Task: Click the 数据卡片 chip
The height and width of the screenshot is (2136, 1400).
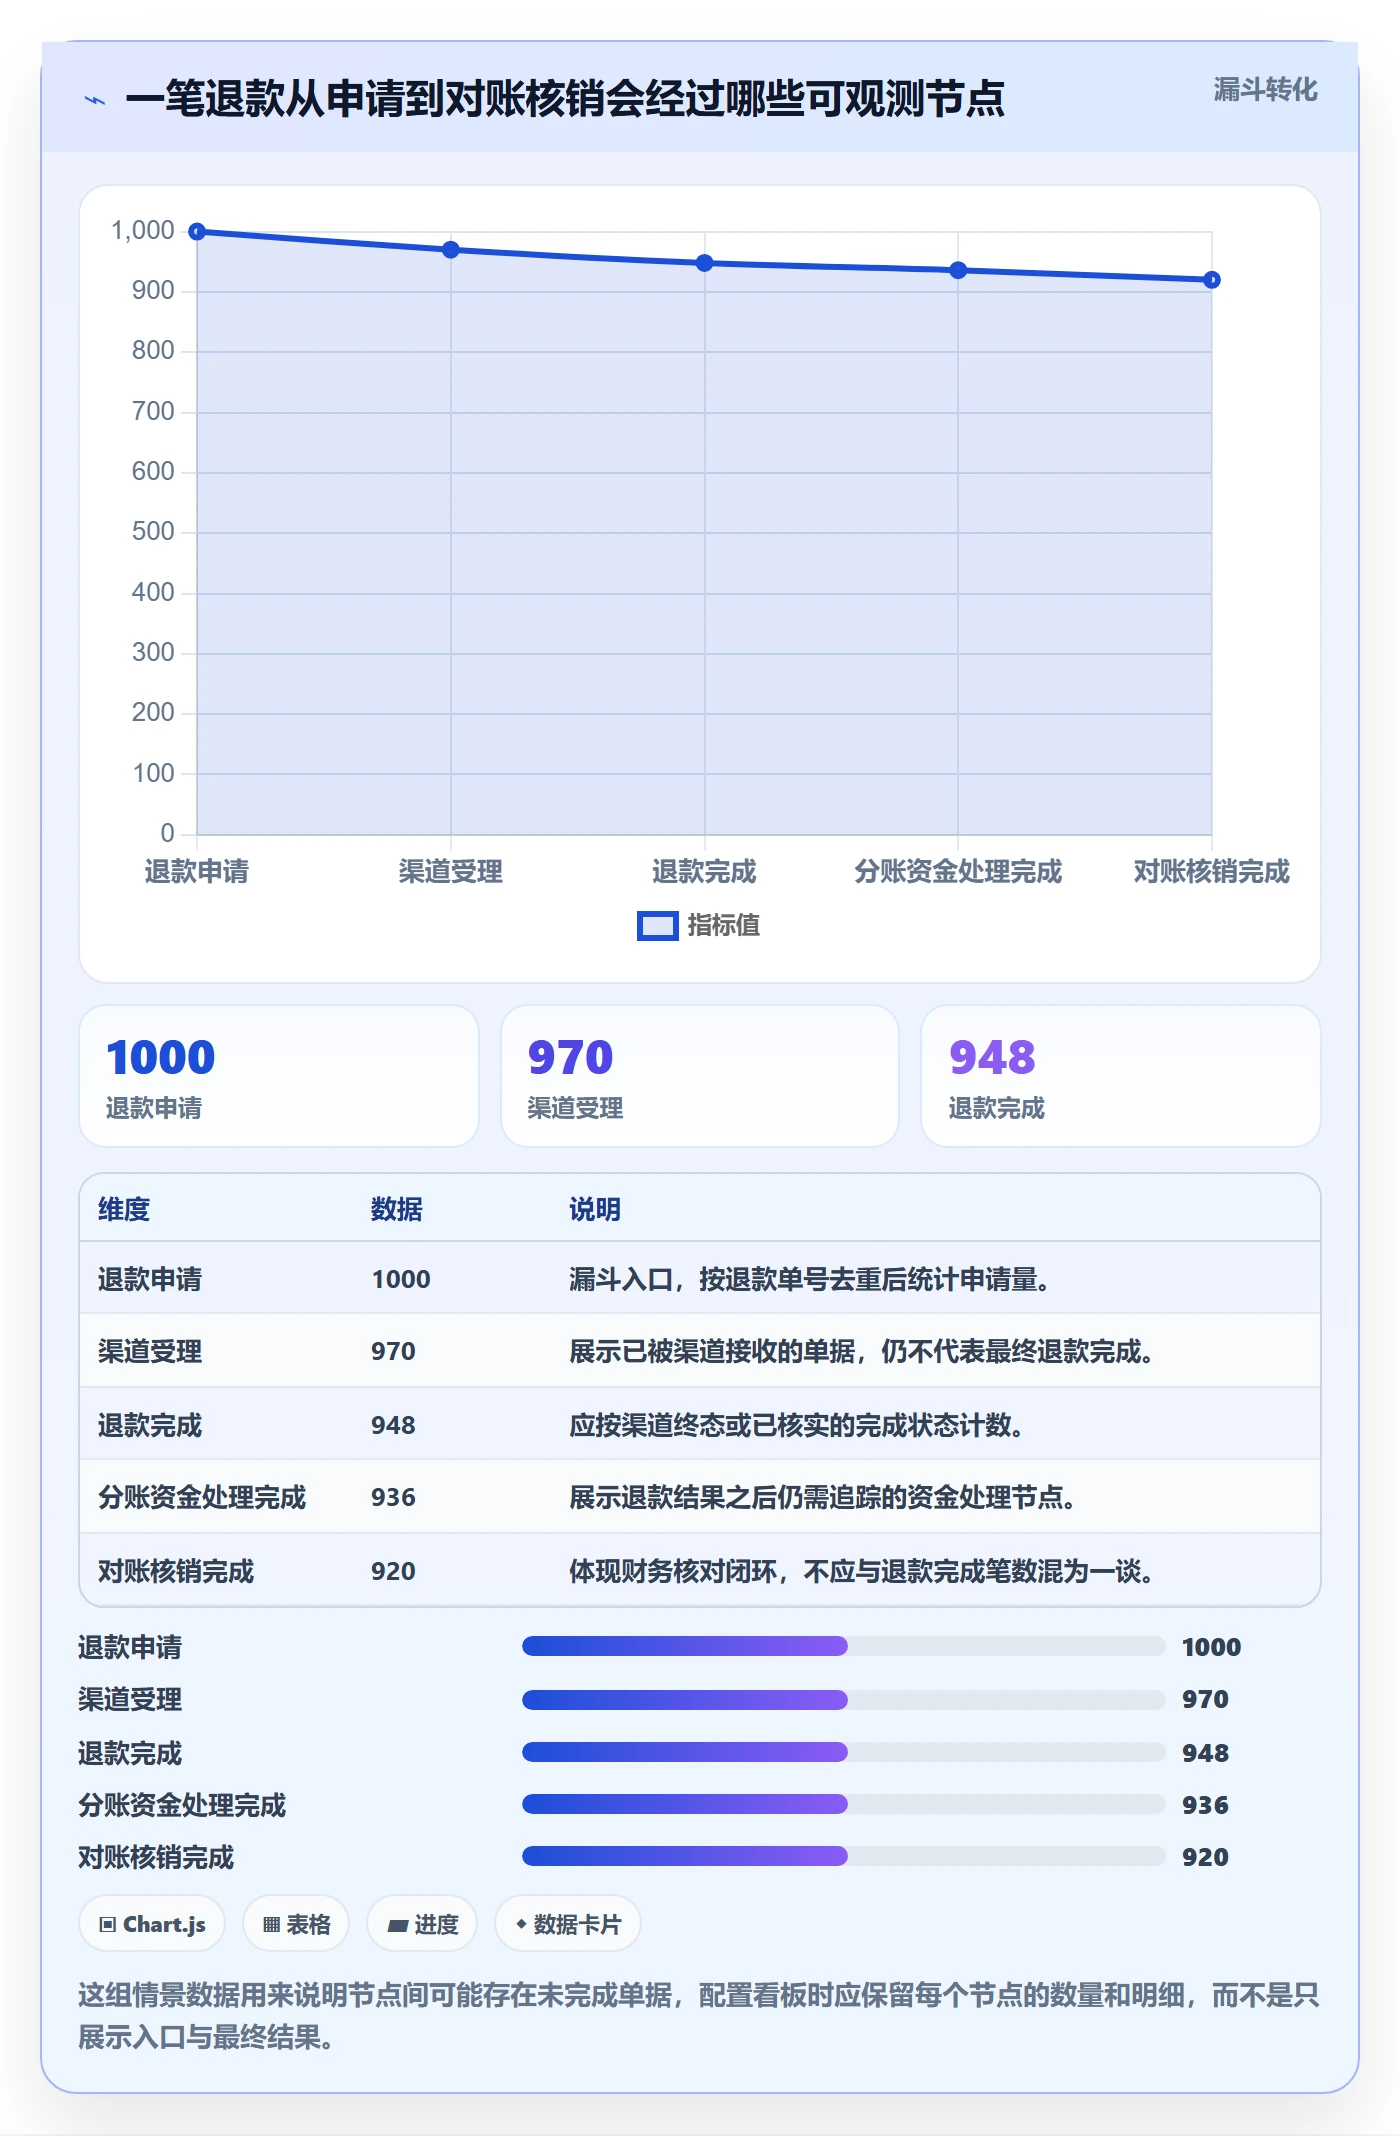Action: point(568,1924)
